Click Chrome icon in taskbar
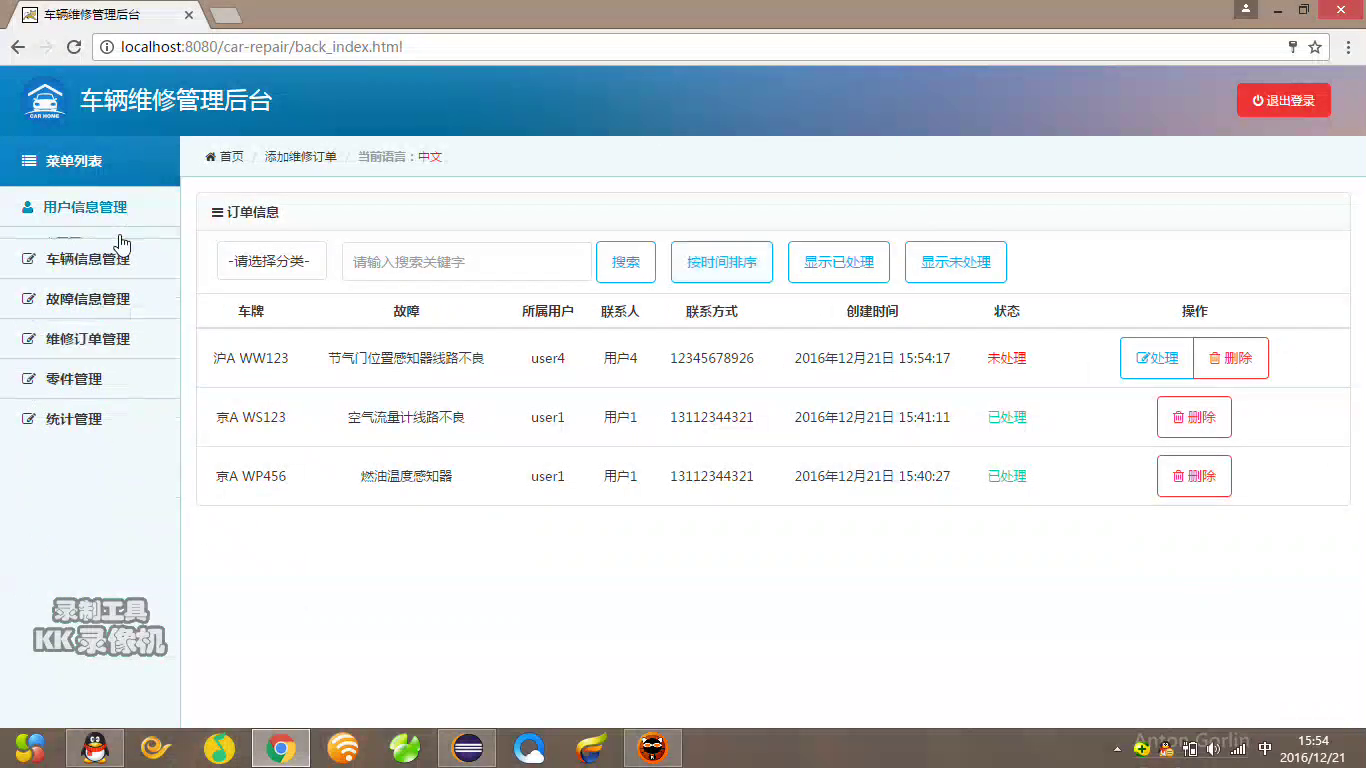Image resolution: width=1366 pixels, height=768 pixels. click(281, 748)
